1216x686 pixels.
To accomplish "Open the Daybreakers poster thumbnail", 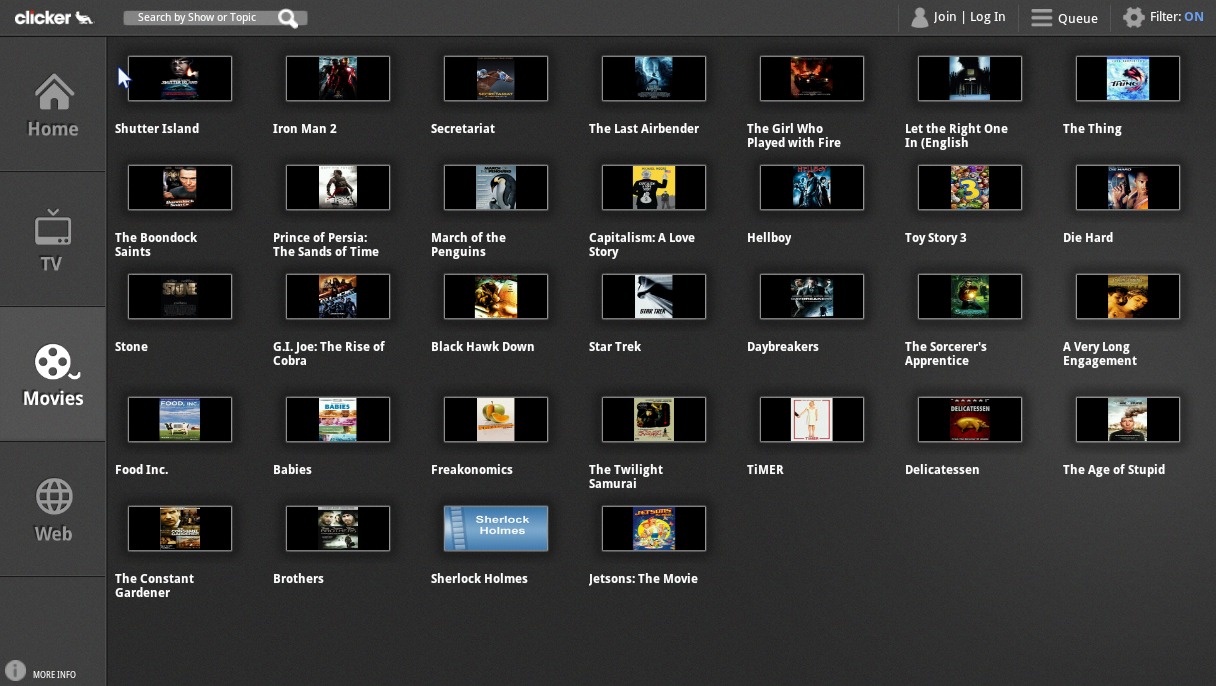I will [812, 296].
